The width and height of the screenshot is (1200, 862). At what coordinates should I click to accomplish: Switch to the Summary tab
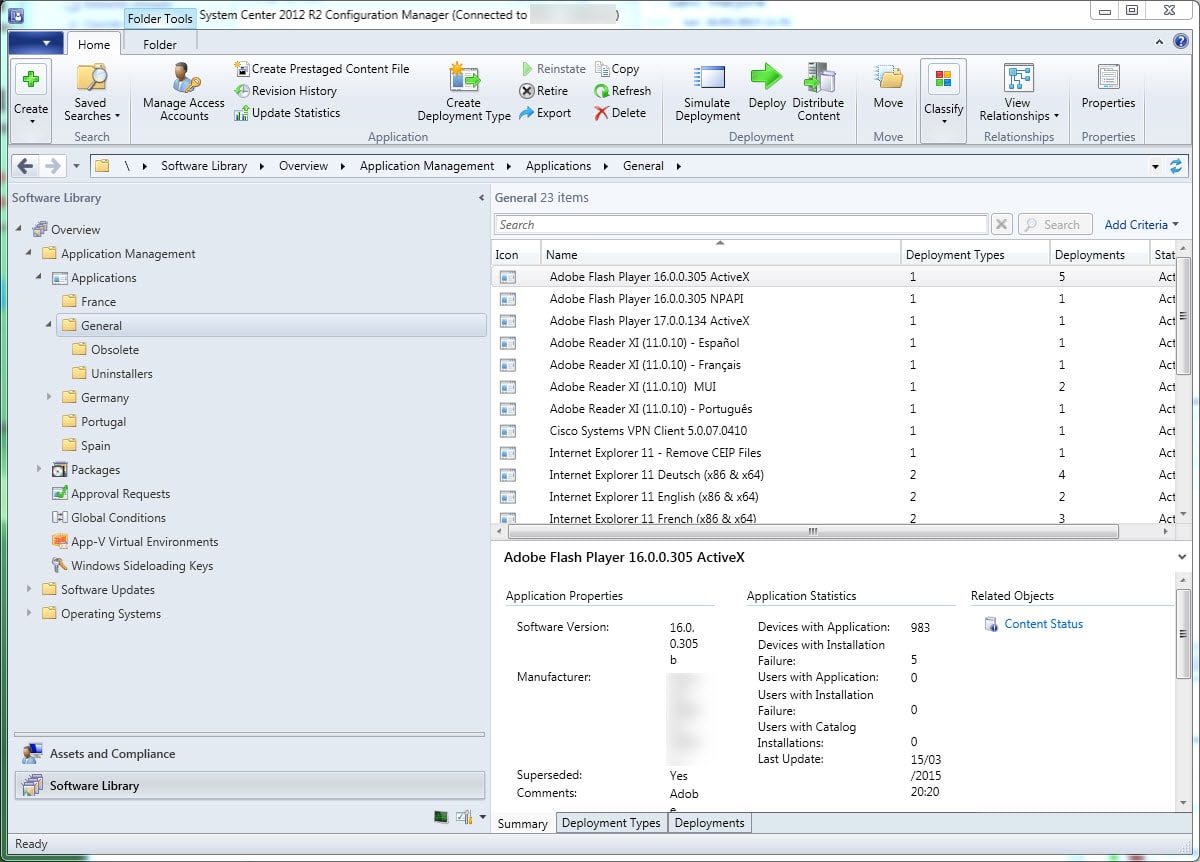(523, 823)
